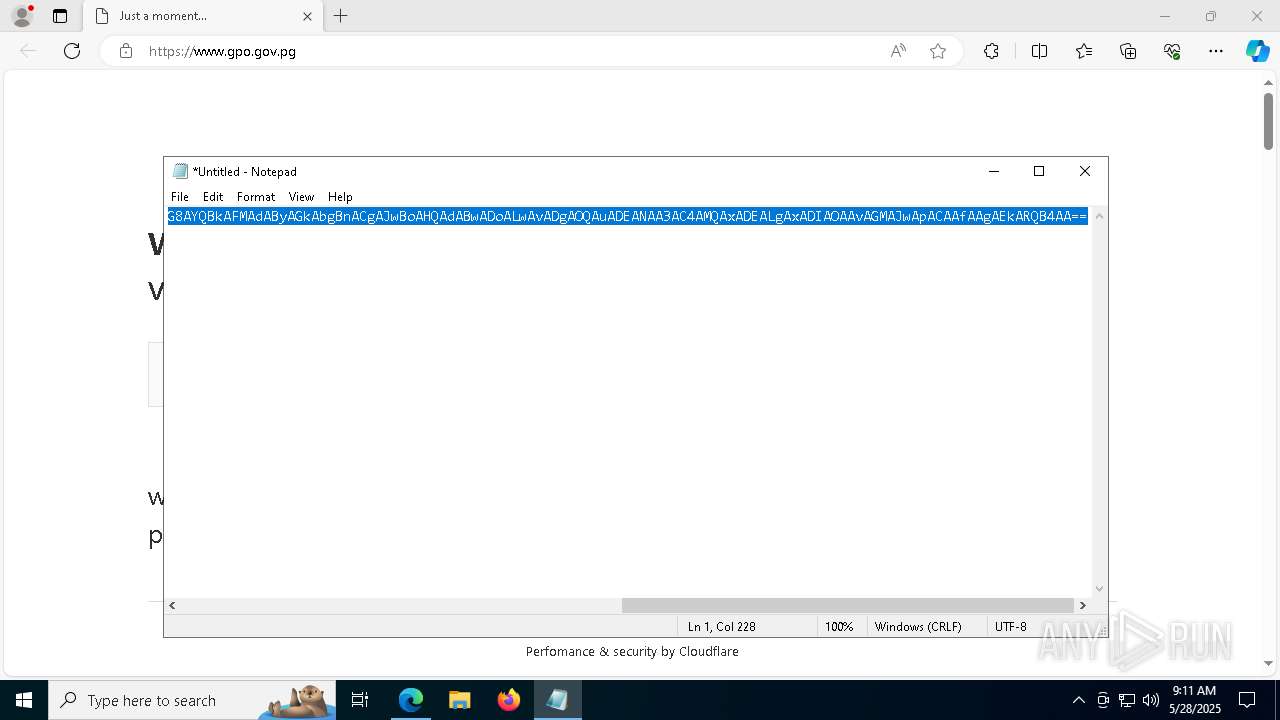
Task: Click the selected base64 text line
Action: (x=627, y=216)
